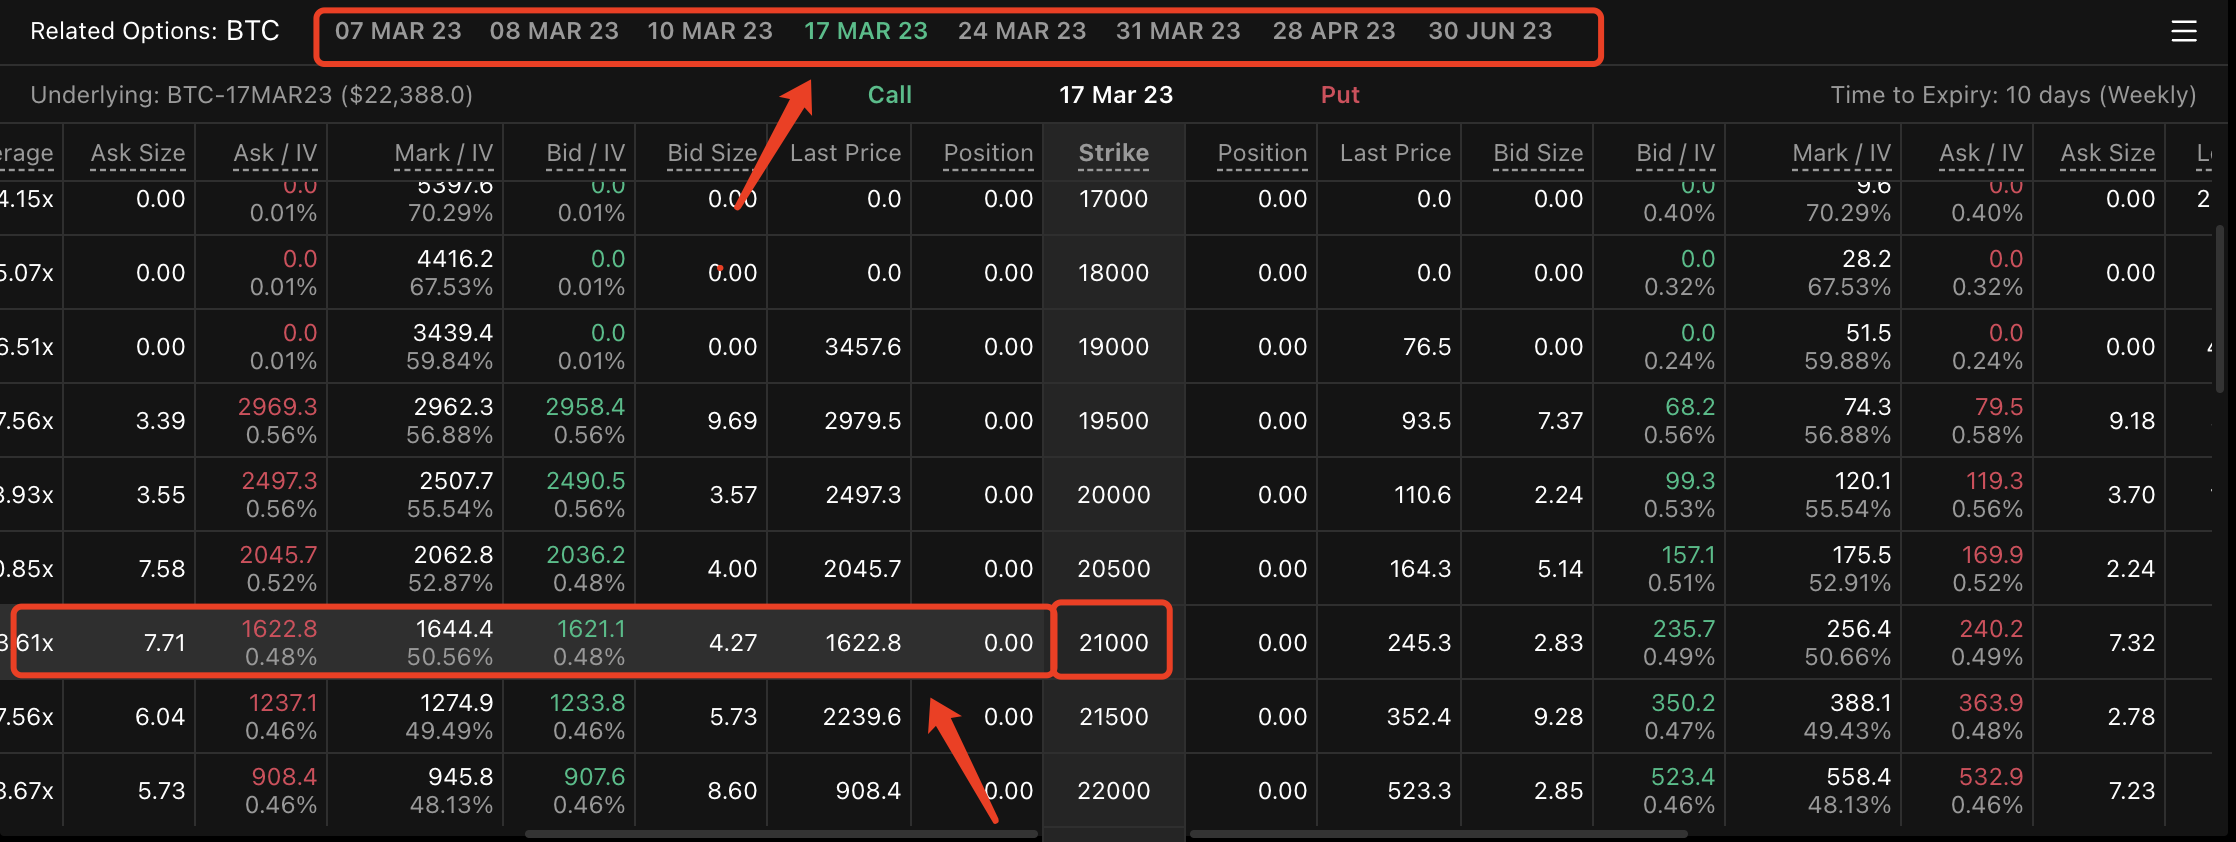Screen dimensions: 2236x842
Task: Click the Put side Last Price header
Action: pos(1395,153)
